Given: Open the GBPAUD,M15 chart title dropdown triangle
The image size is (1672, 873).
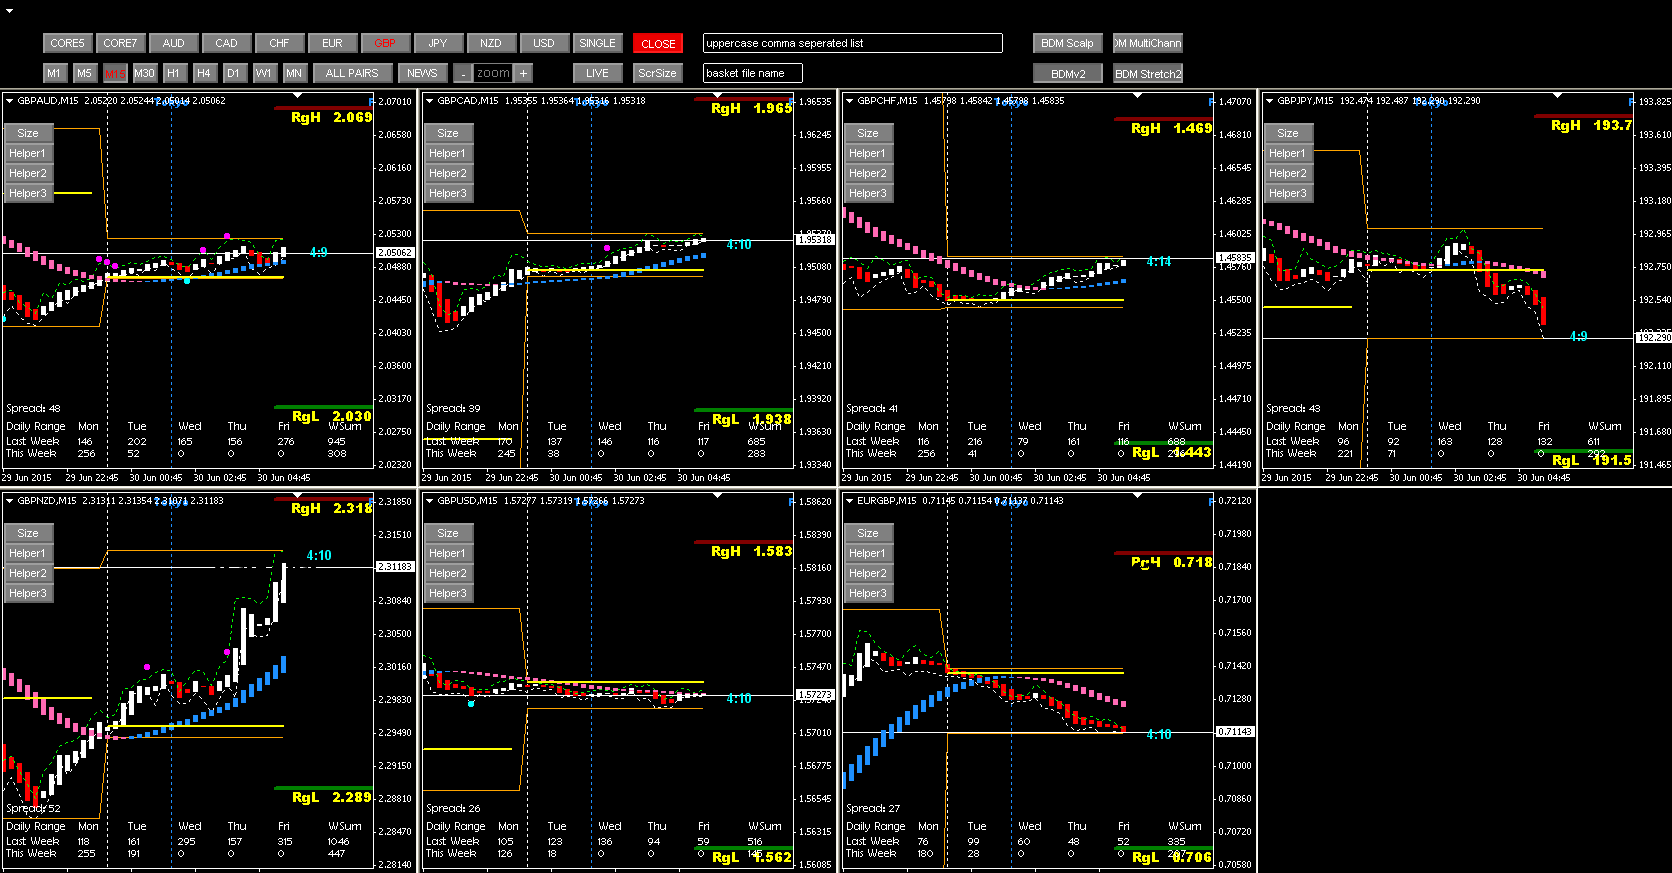Looking at the screenshot, I should pyautogui.click(x=9, y=100).
